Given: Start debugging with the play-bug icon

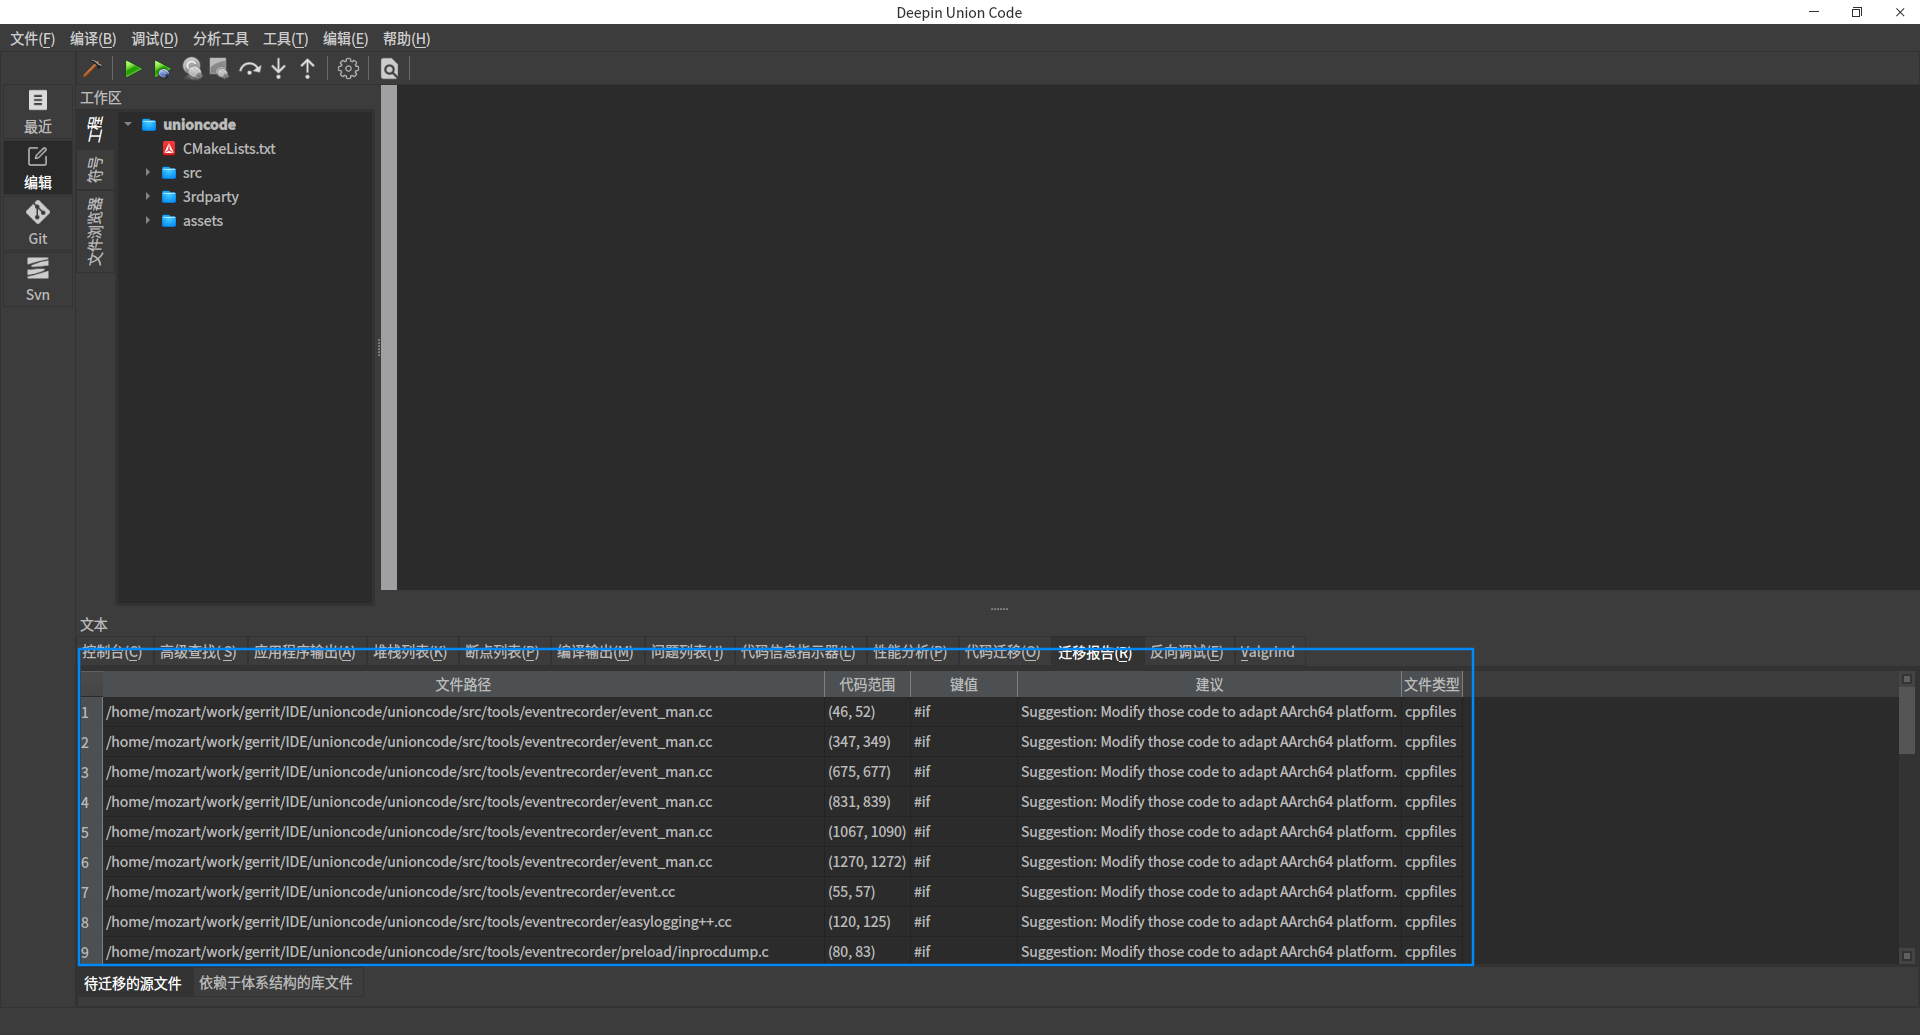Looking at the screenshot, I should (x=162, y=68).
